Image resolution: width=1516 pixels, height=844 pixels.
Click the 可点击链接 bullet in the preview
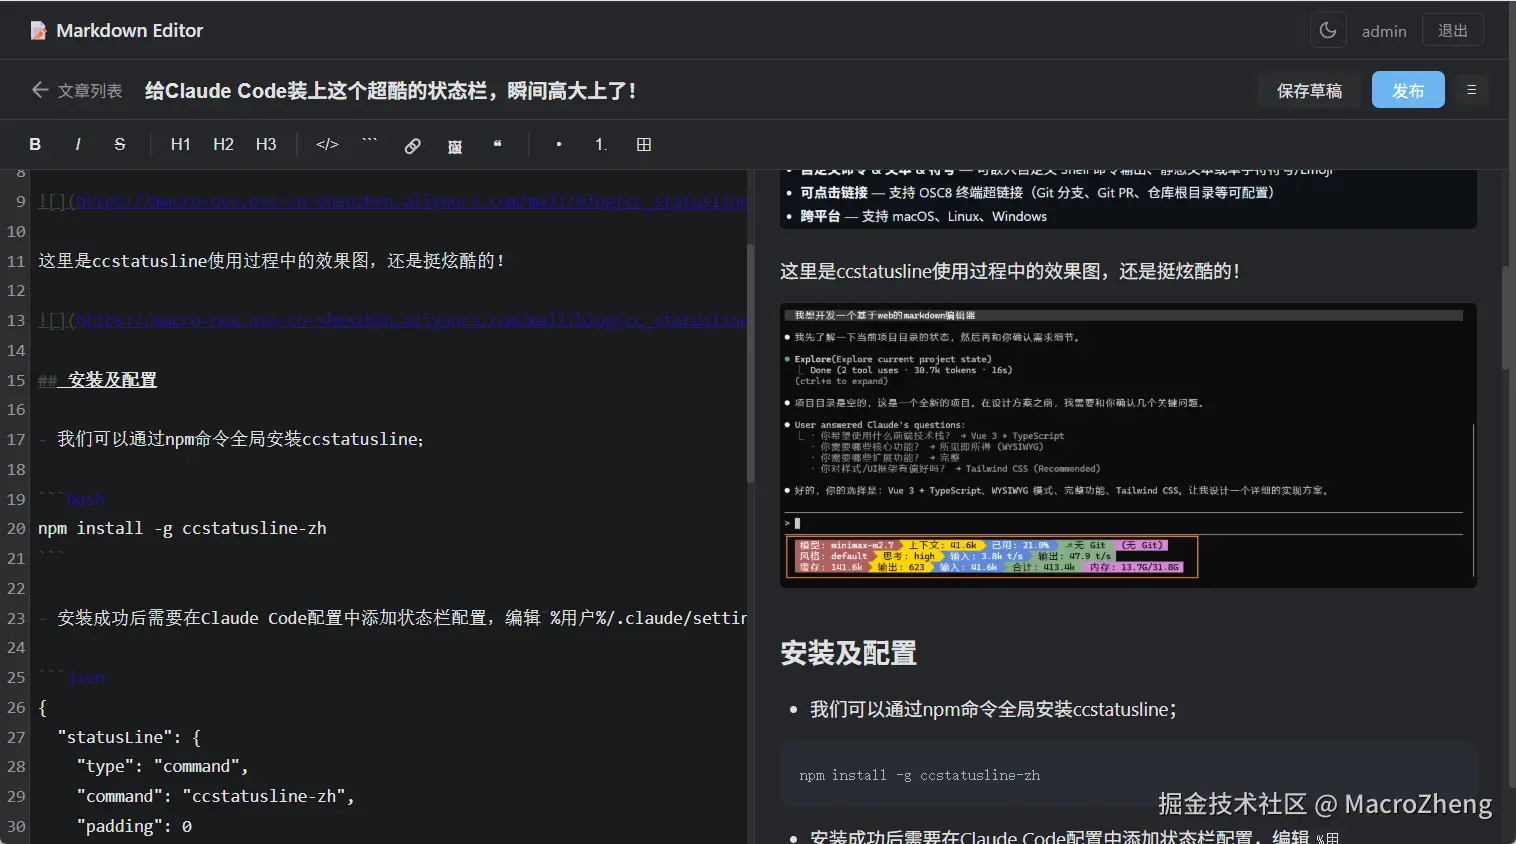pyautogui.click(x=1037, y=192)
